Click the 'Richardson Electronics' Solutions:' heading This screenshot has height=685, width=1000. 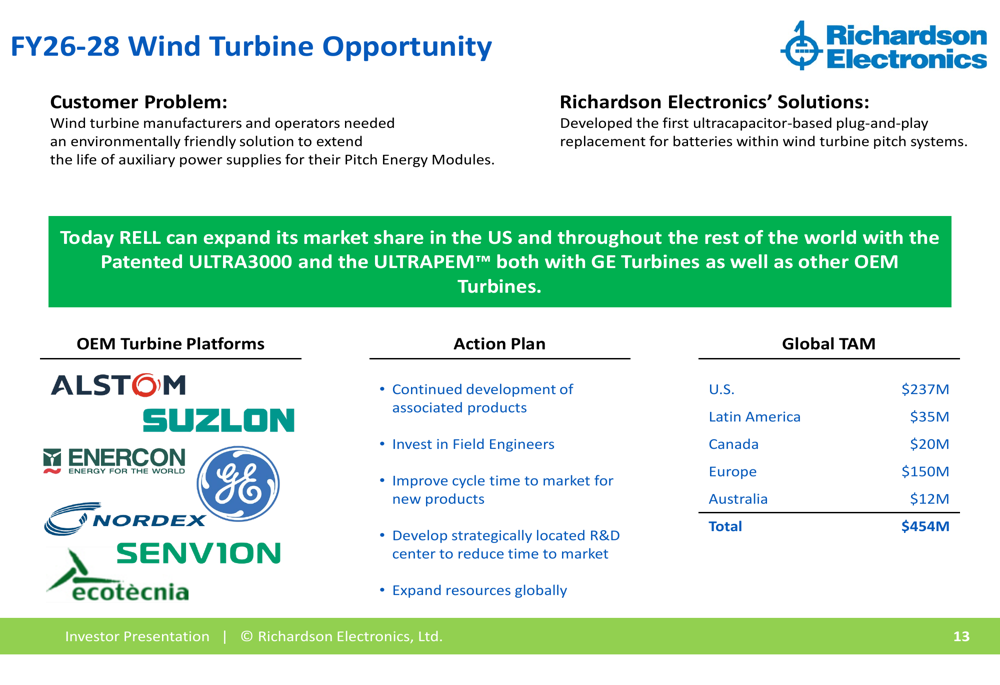[x=714, y=102]
